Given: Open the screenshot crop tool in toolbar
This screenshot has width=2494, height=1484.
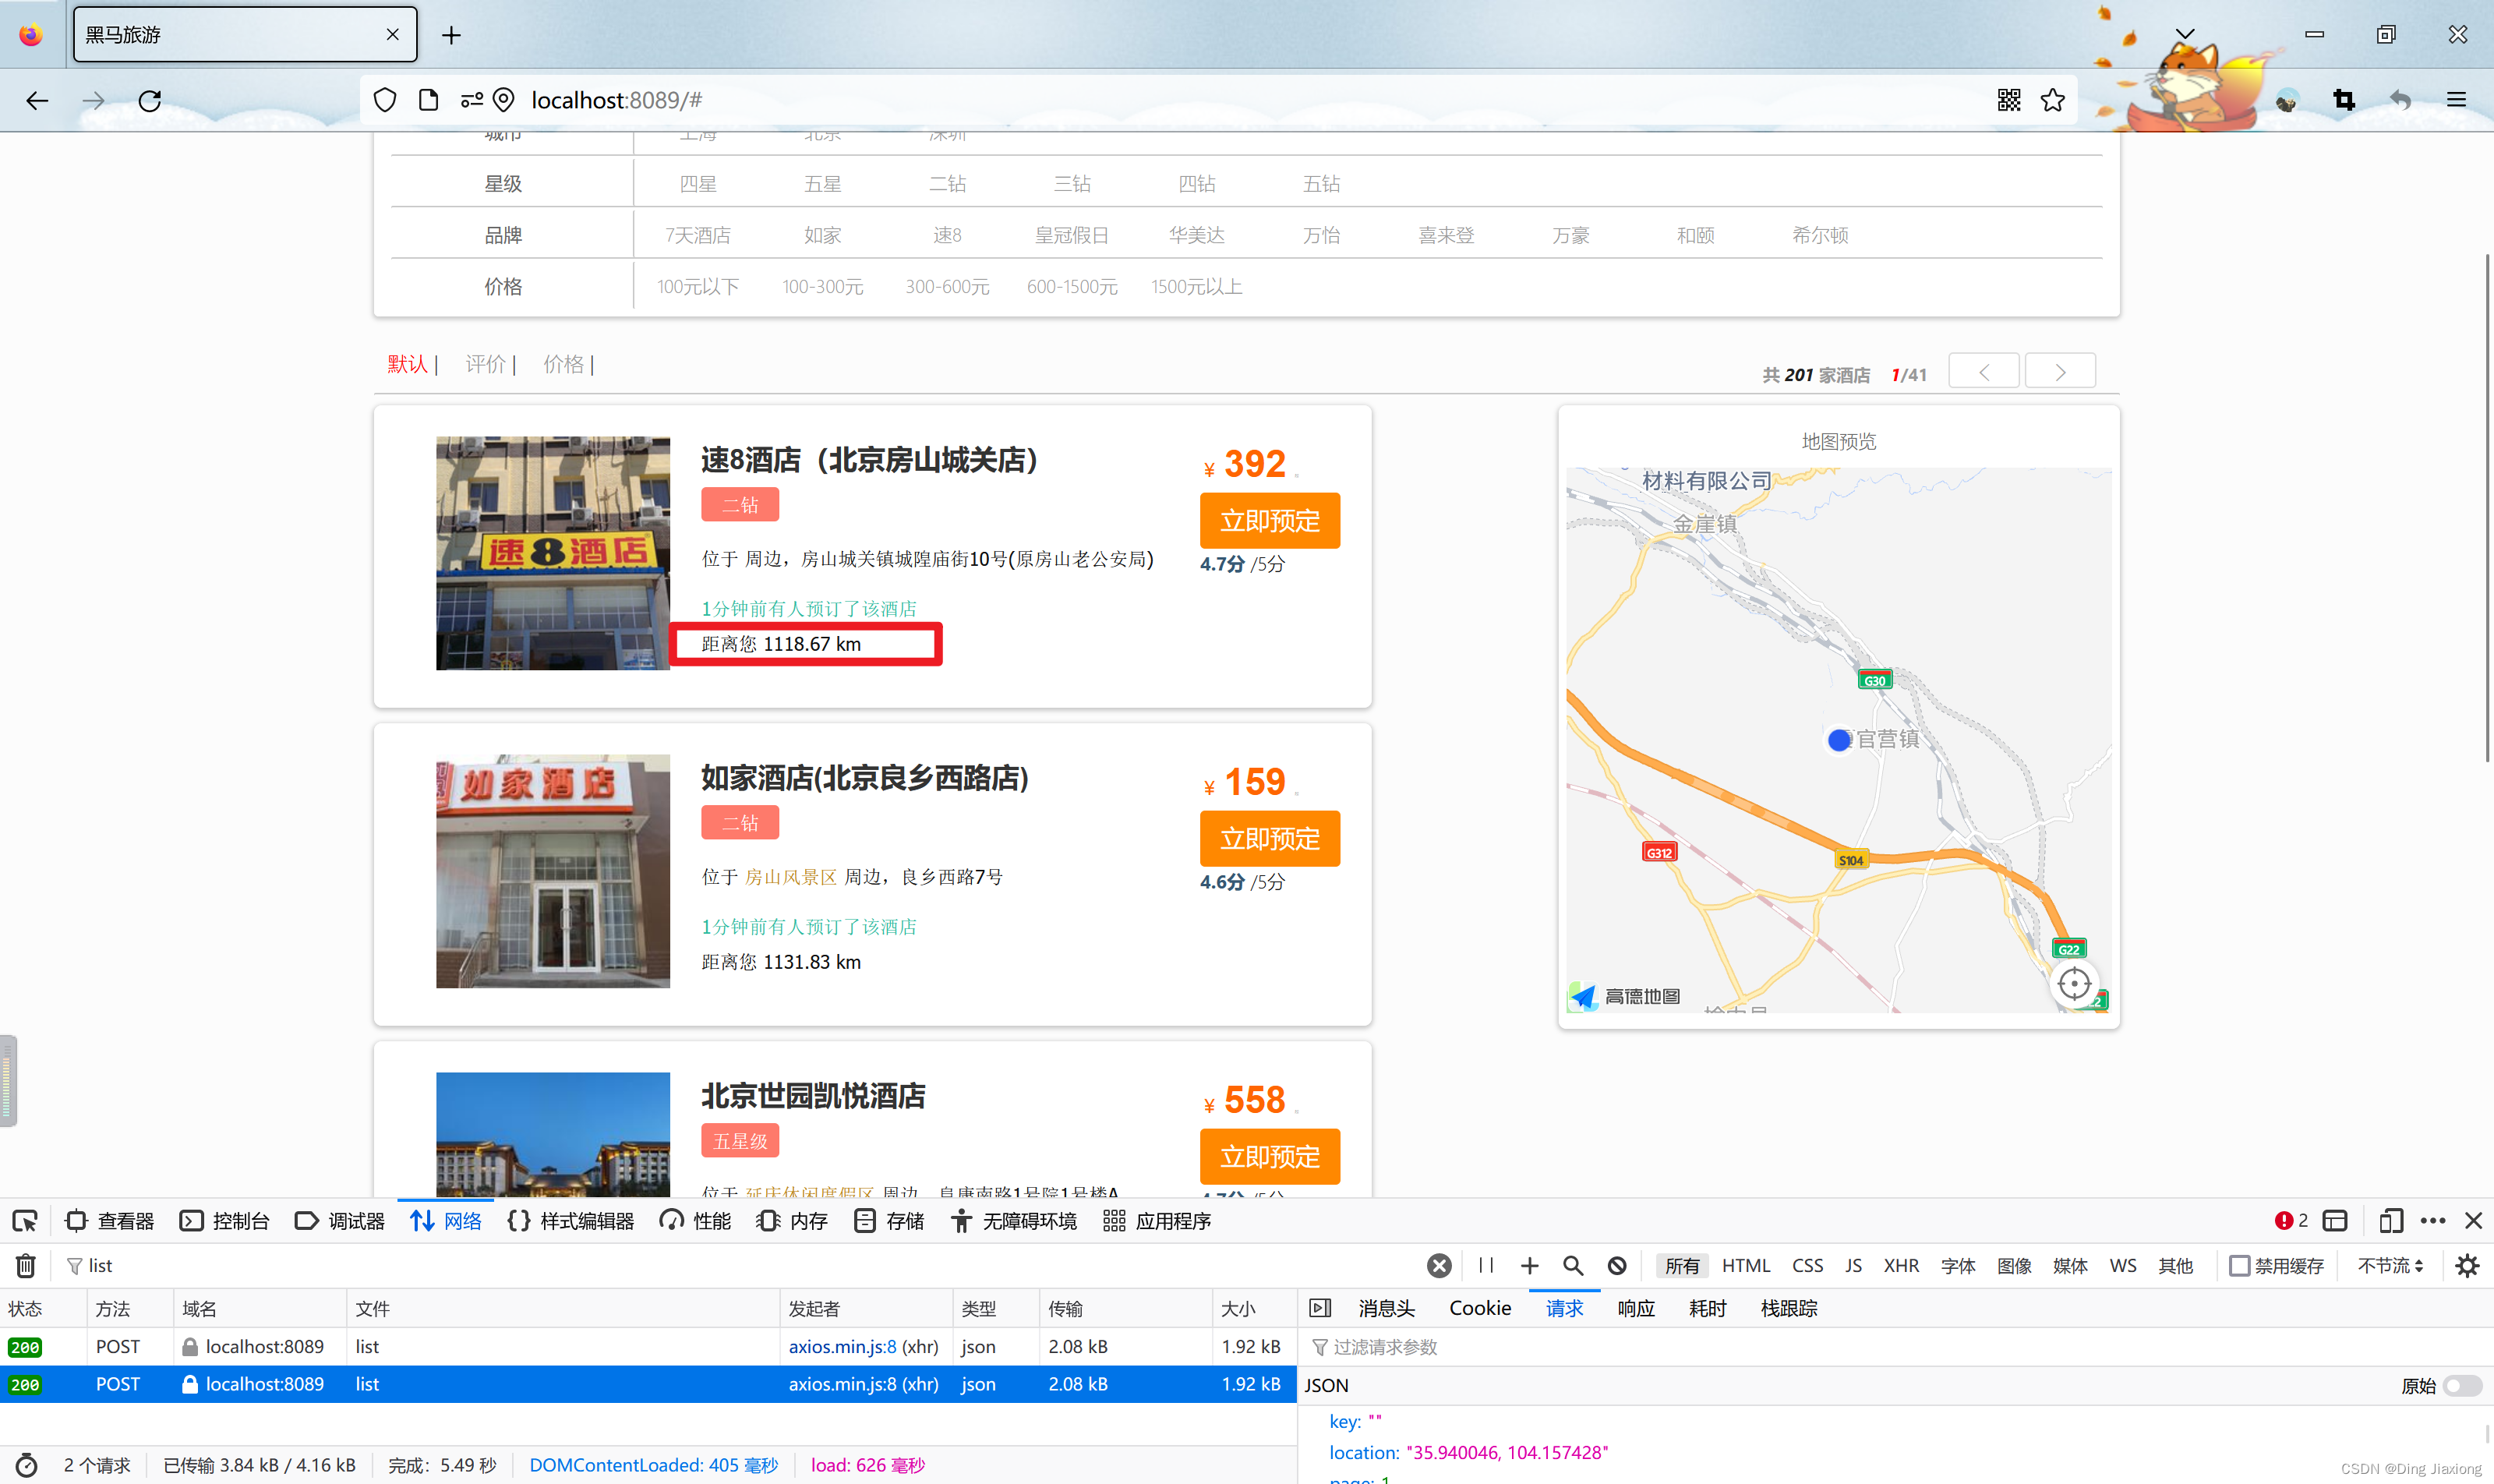Looking at the screenshot, I should pos(2343,100).
